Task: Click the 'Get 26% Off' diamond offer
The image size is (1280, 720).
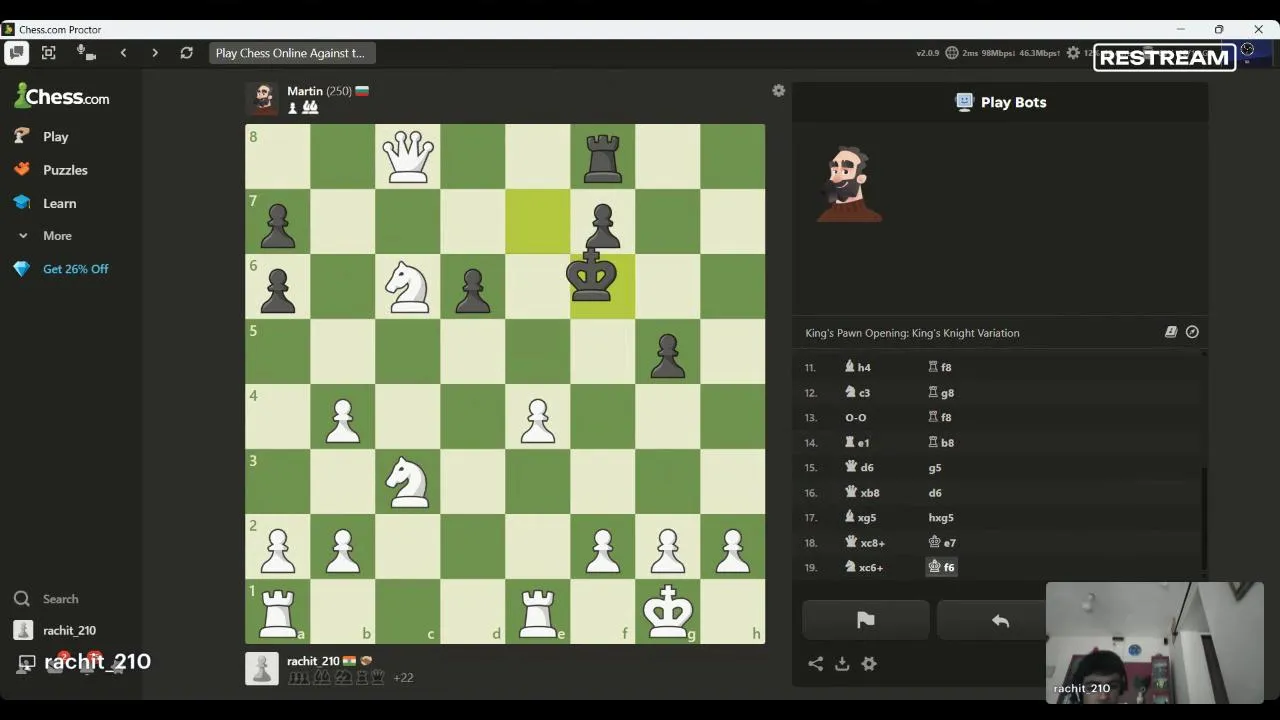Action: (61, 269)
